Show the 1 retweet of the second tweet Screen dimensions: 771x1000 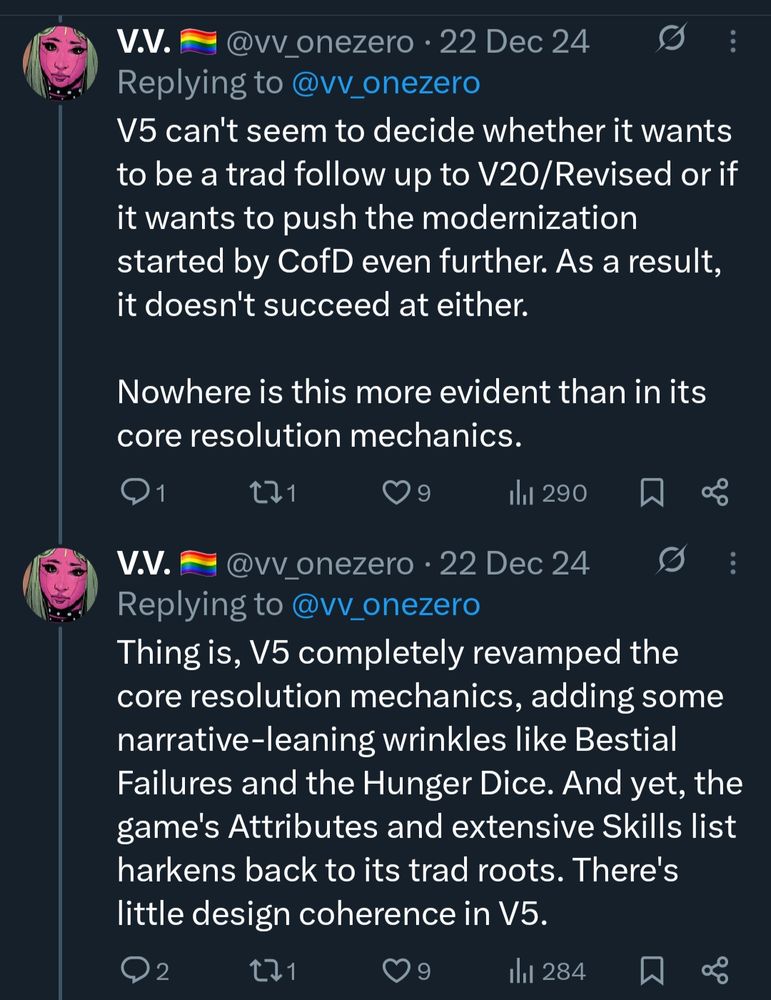(x=263, y=970)
